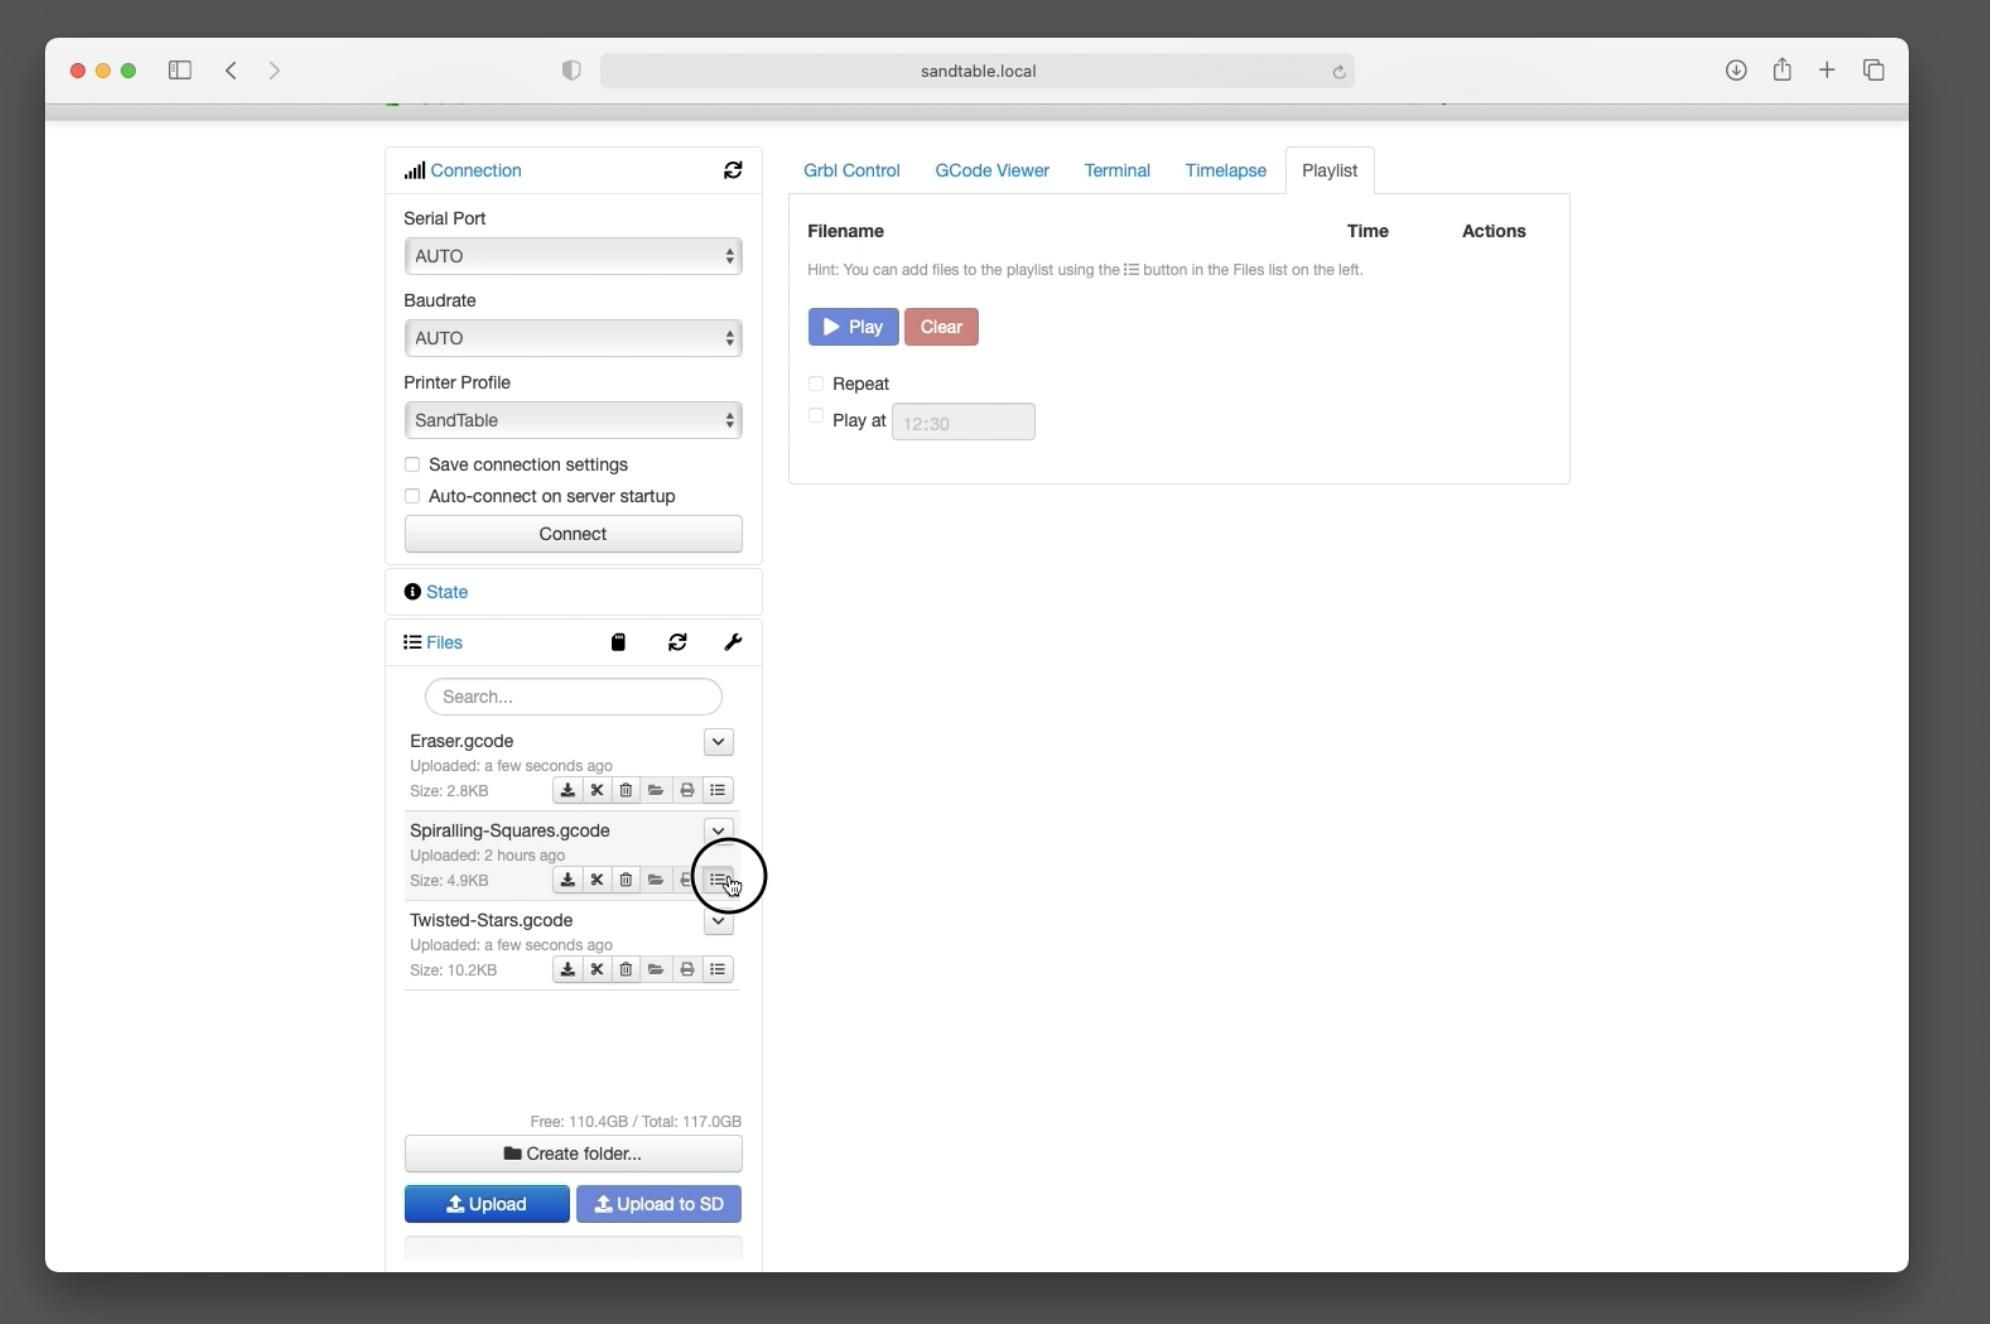
Task: Download the Eraser.gcode file
Action: (567, 790)
